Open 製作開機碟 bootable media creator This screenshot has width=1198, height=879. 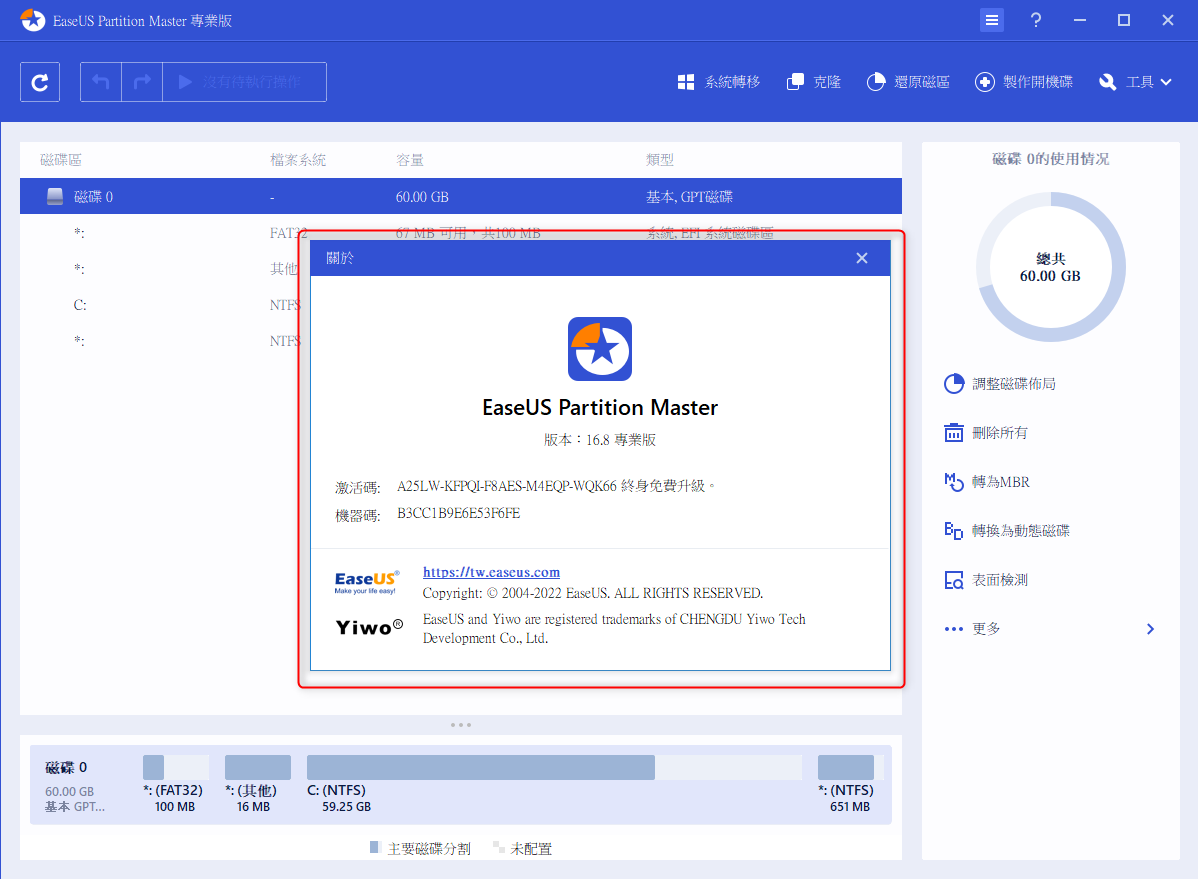click(x=1024, y=82)
